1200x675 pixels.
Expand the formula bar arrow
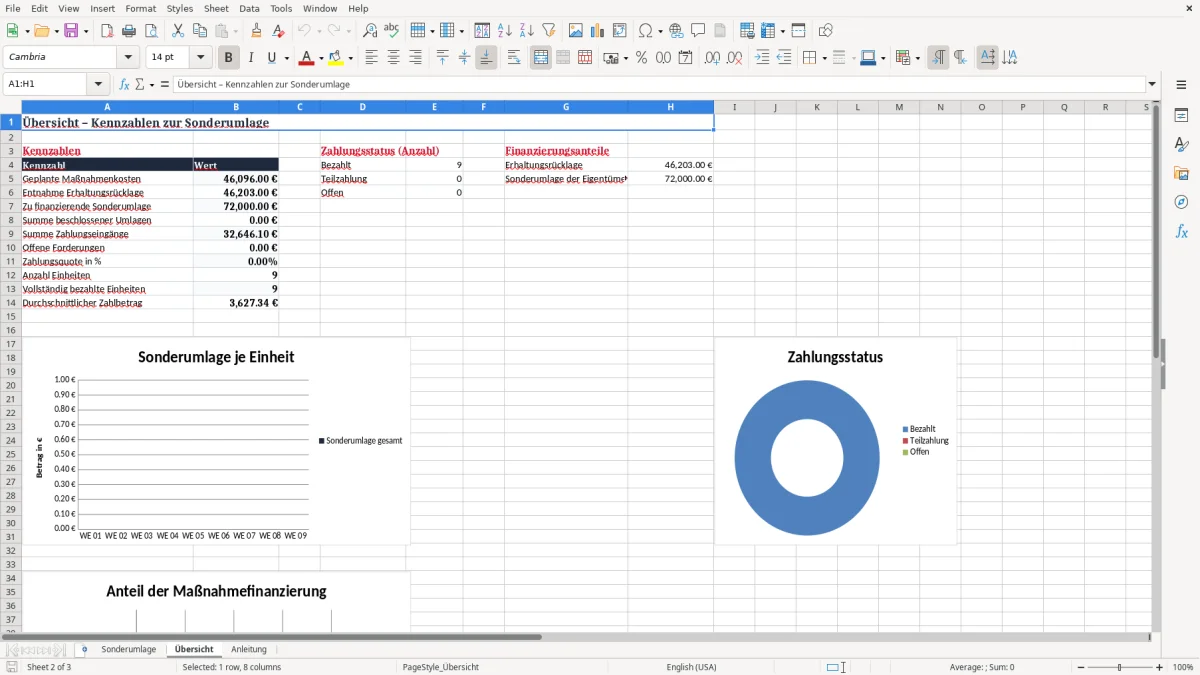[1152, 85]
